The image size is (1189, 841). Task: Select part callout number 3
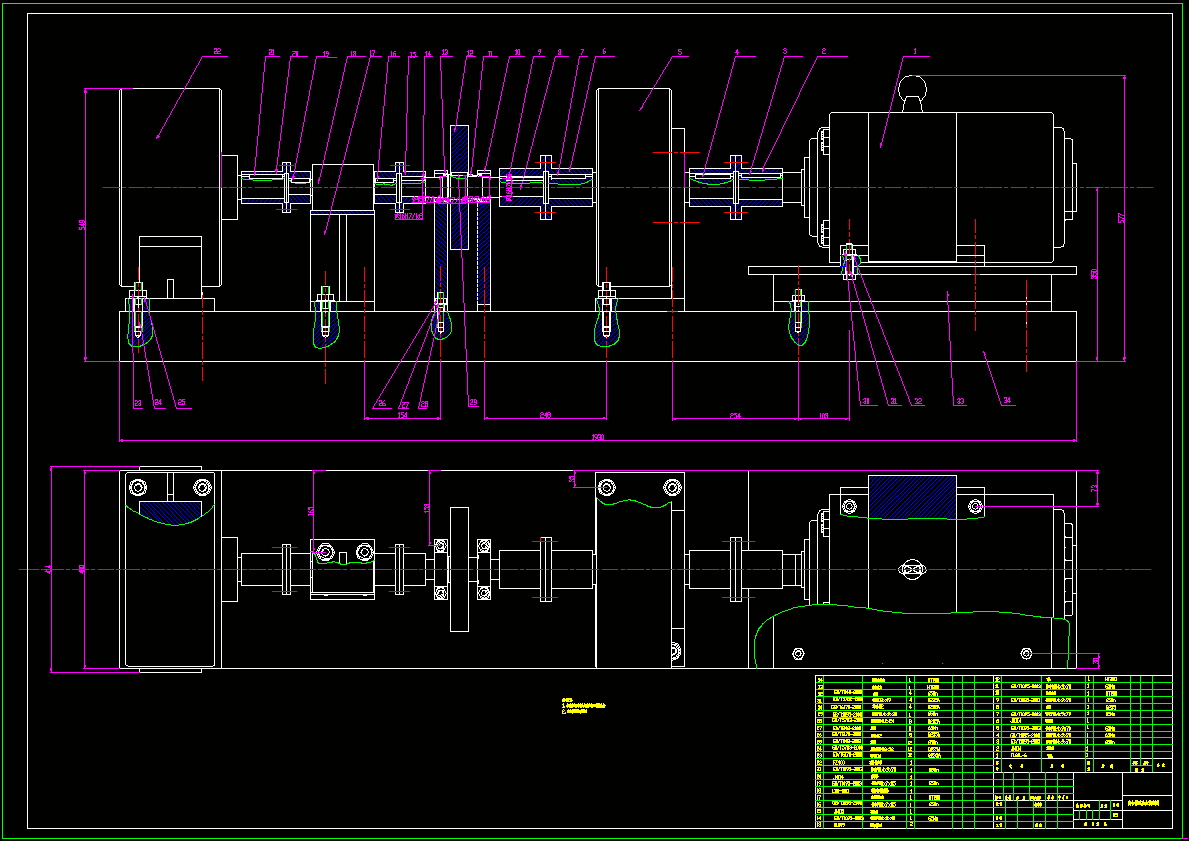tap(785, 52)
